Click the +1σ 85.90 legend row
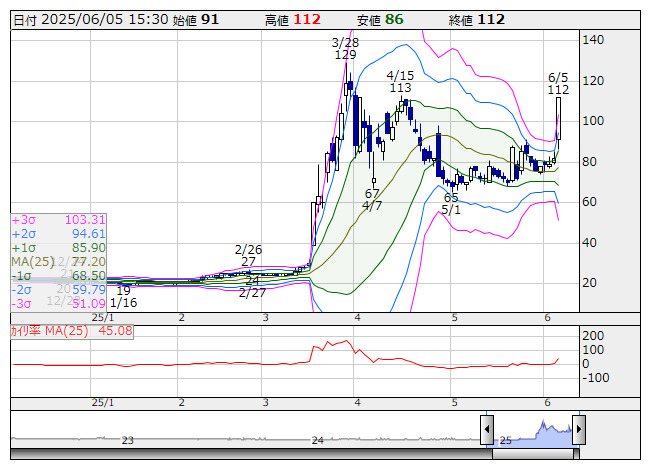 pos(58,247)
